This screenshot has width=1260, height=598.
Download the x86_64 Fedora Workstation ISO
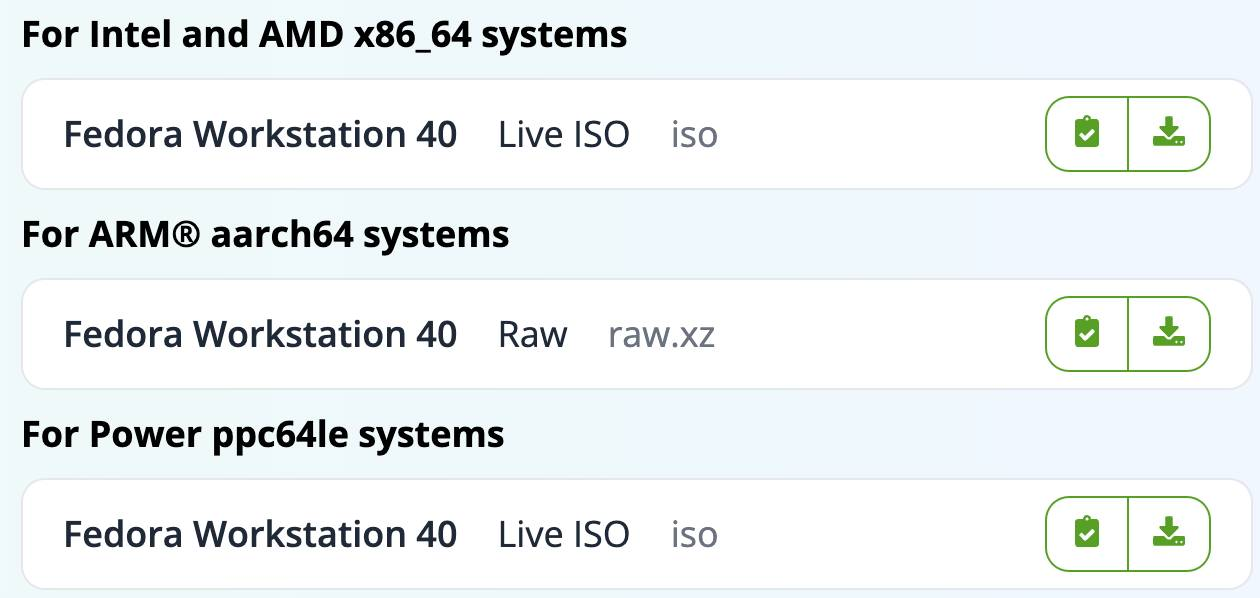[x=1169, y=134]
